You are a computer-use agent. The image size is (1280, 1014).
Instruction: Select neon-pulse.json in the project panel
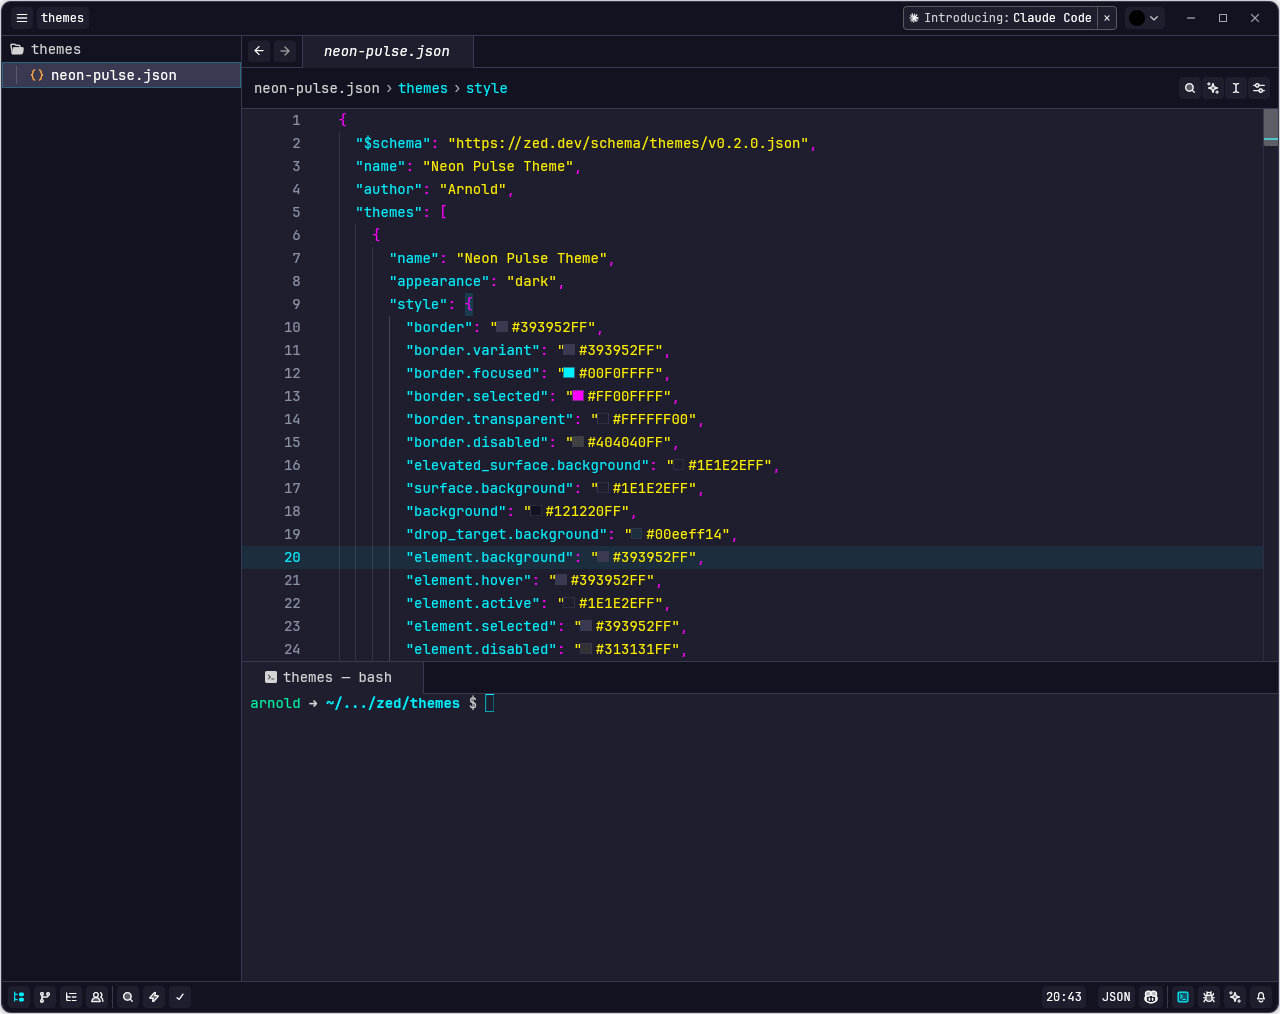(121, 75)
